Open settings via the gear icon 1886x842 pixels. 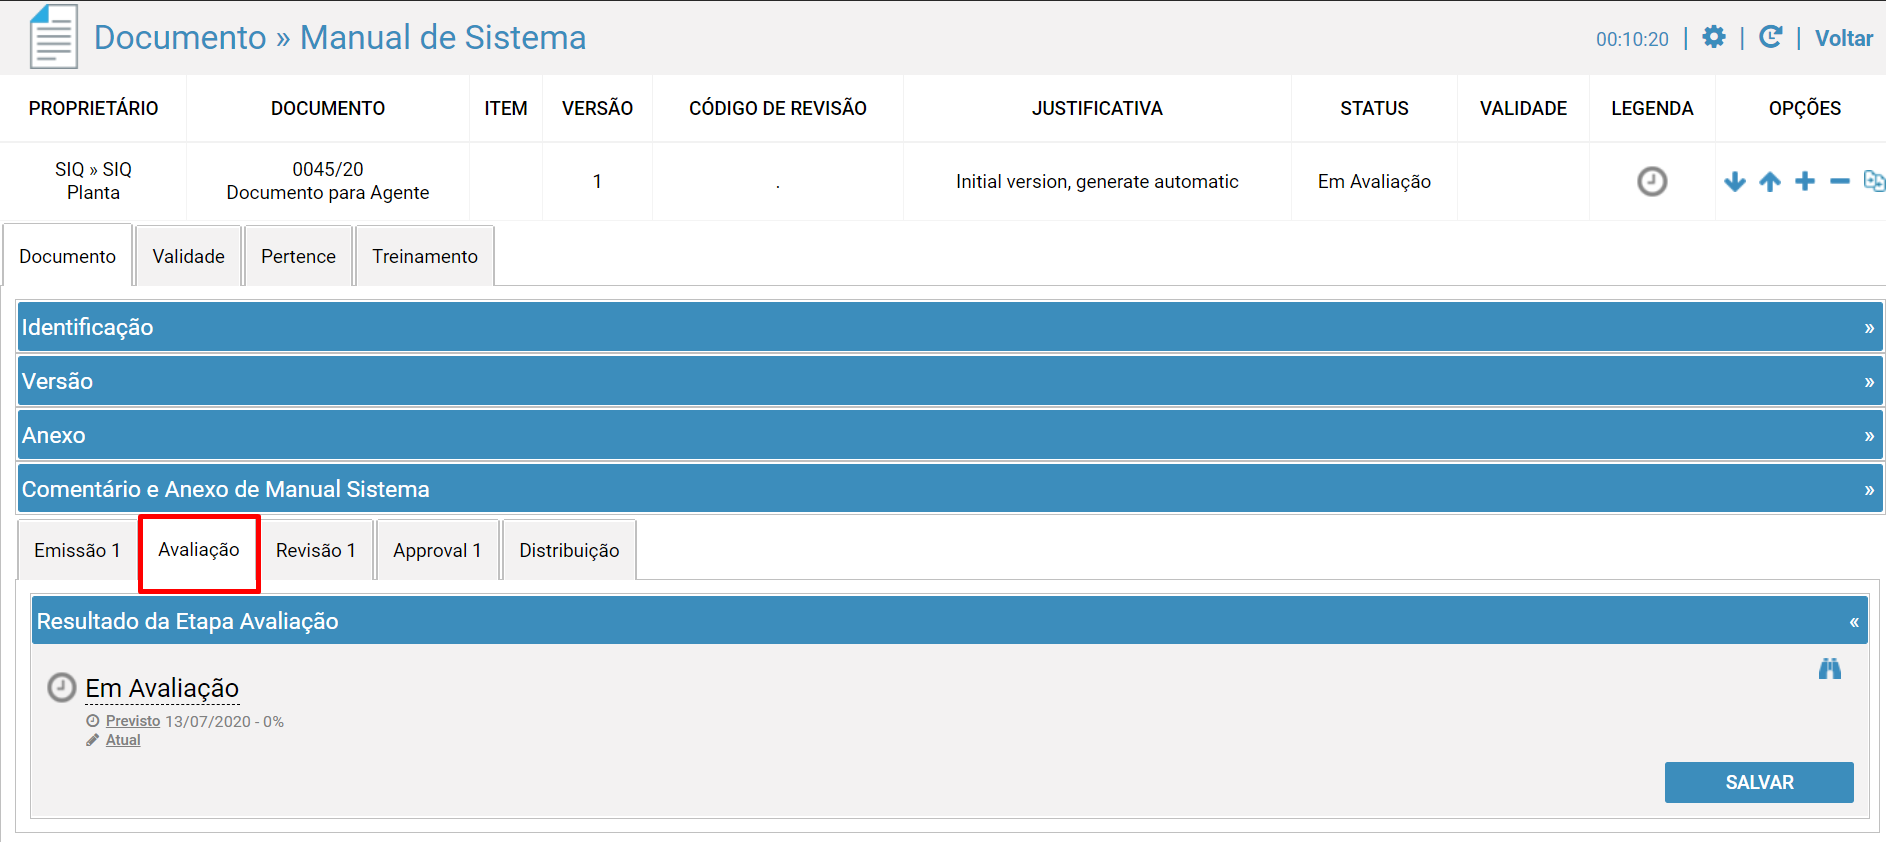click(x=1714, y=37)
